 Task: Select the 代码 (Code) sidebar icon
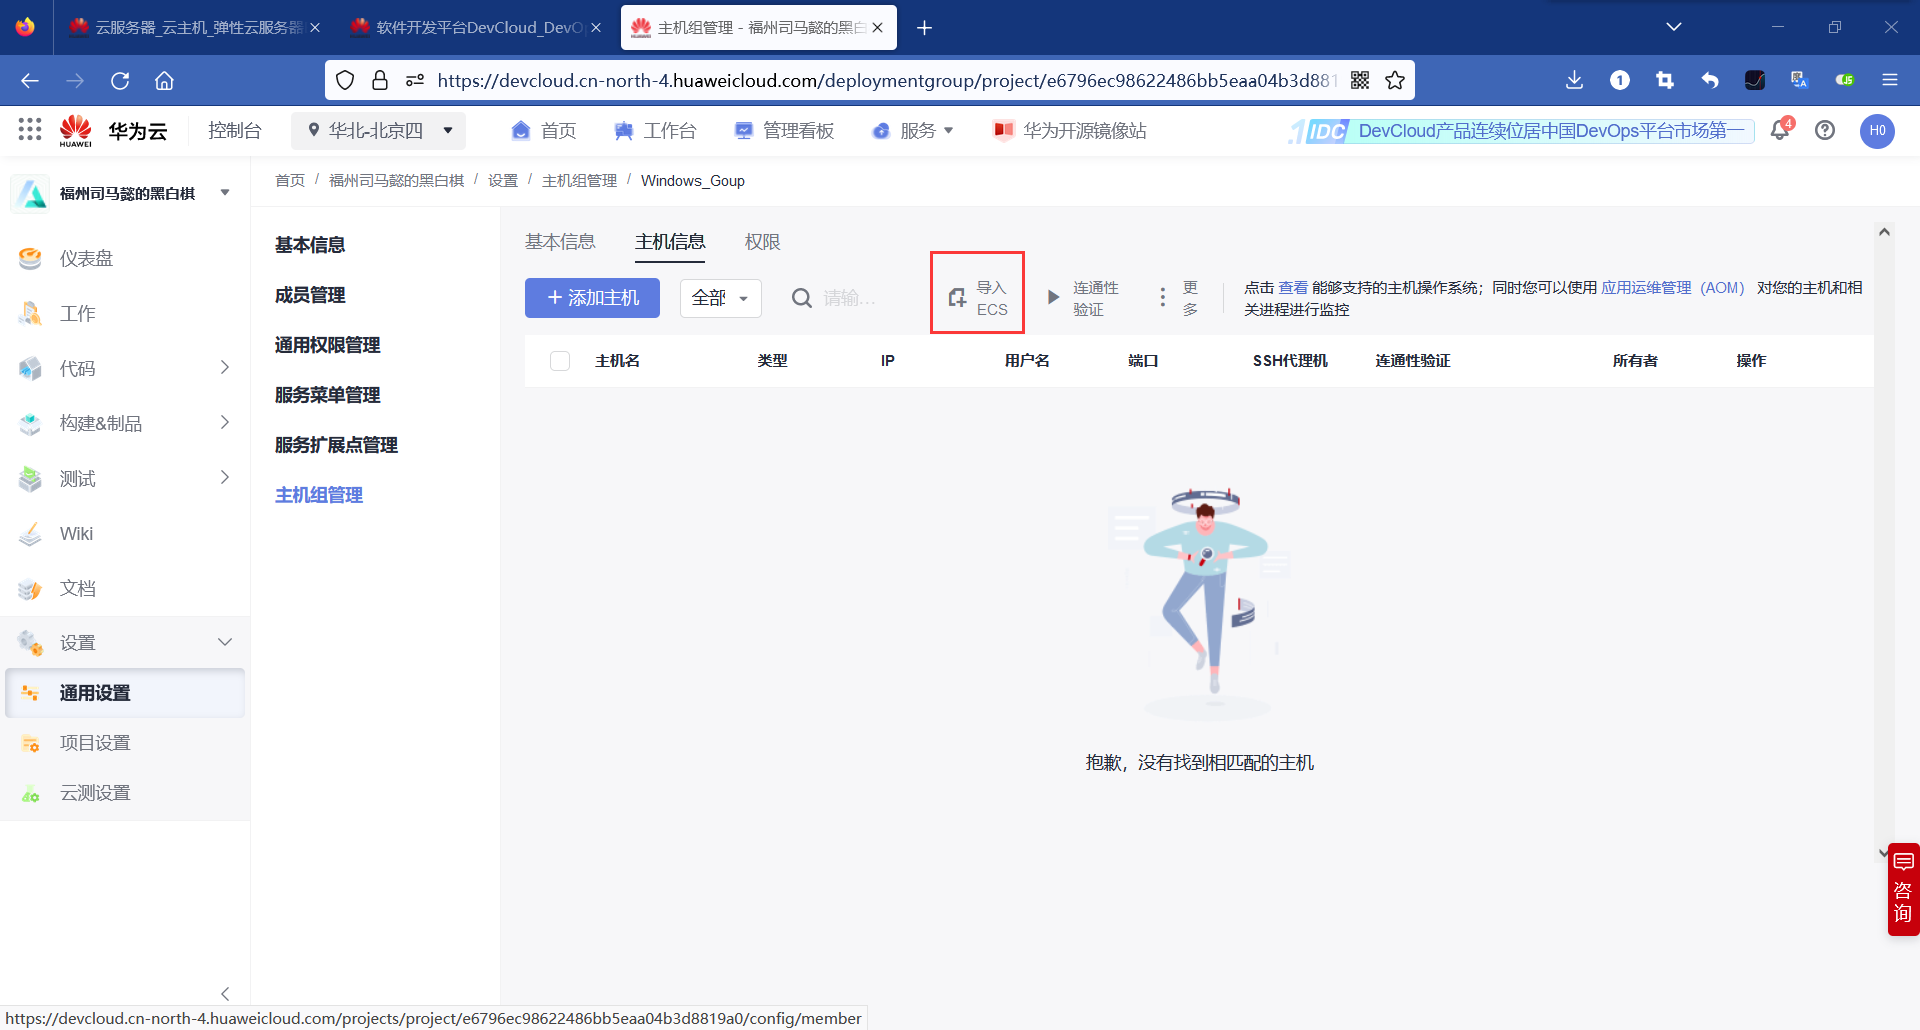tap(30, 368)
